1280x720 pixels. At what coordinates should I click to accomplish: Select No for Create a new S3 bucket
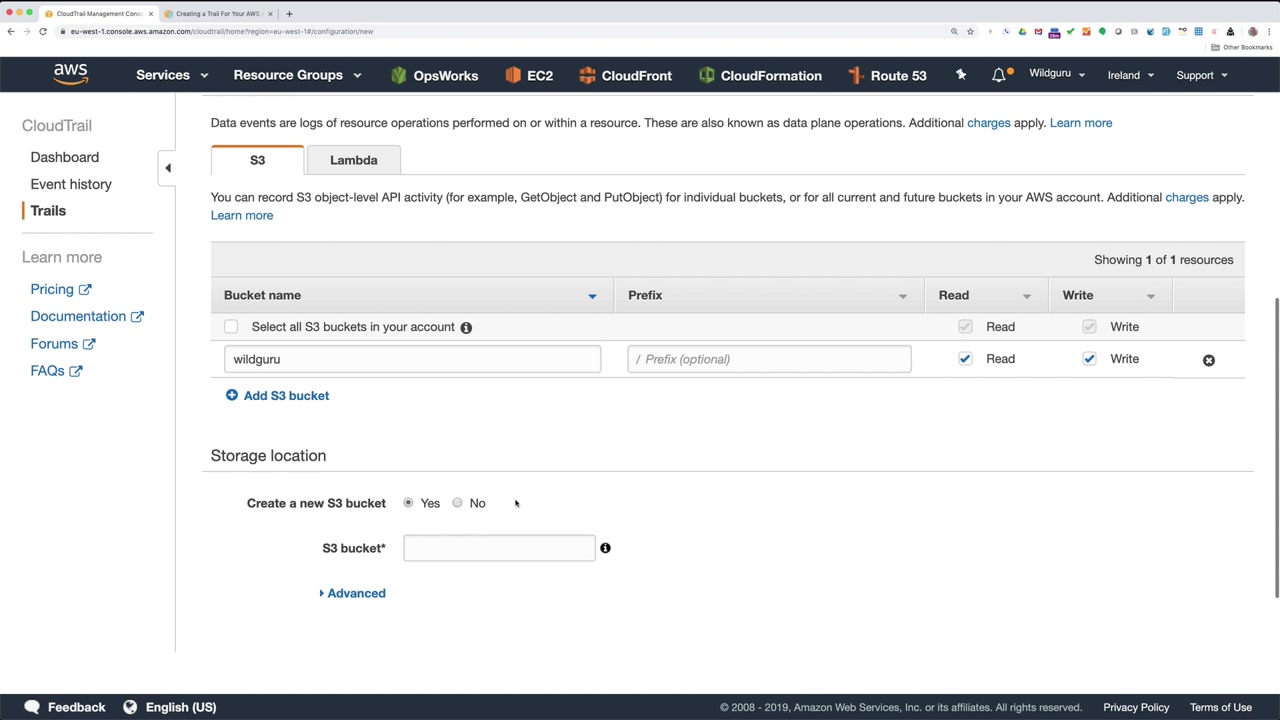coord(457,503)
